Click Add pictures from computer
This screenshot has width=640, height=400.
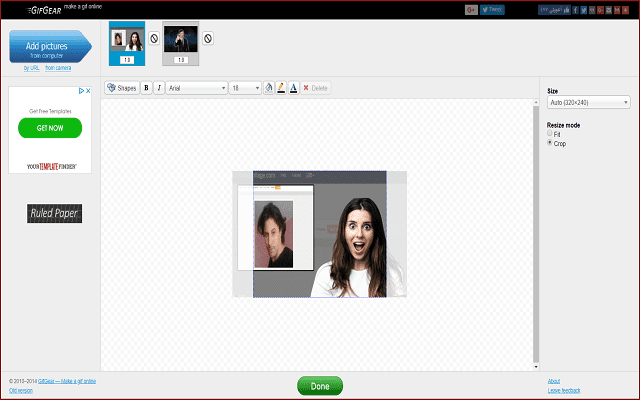coord(50,46)
